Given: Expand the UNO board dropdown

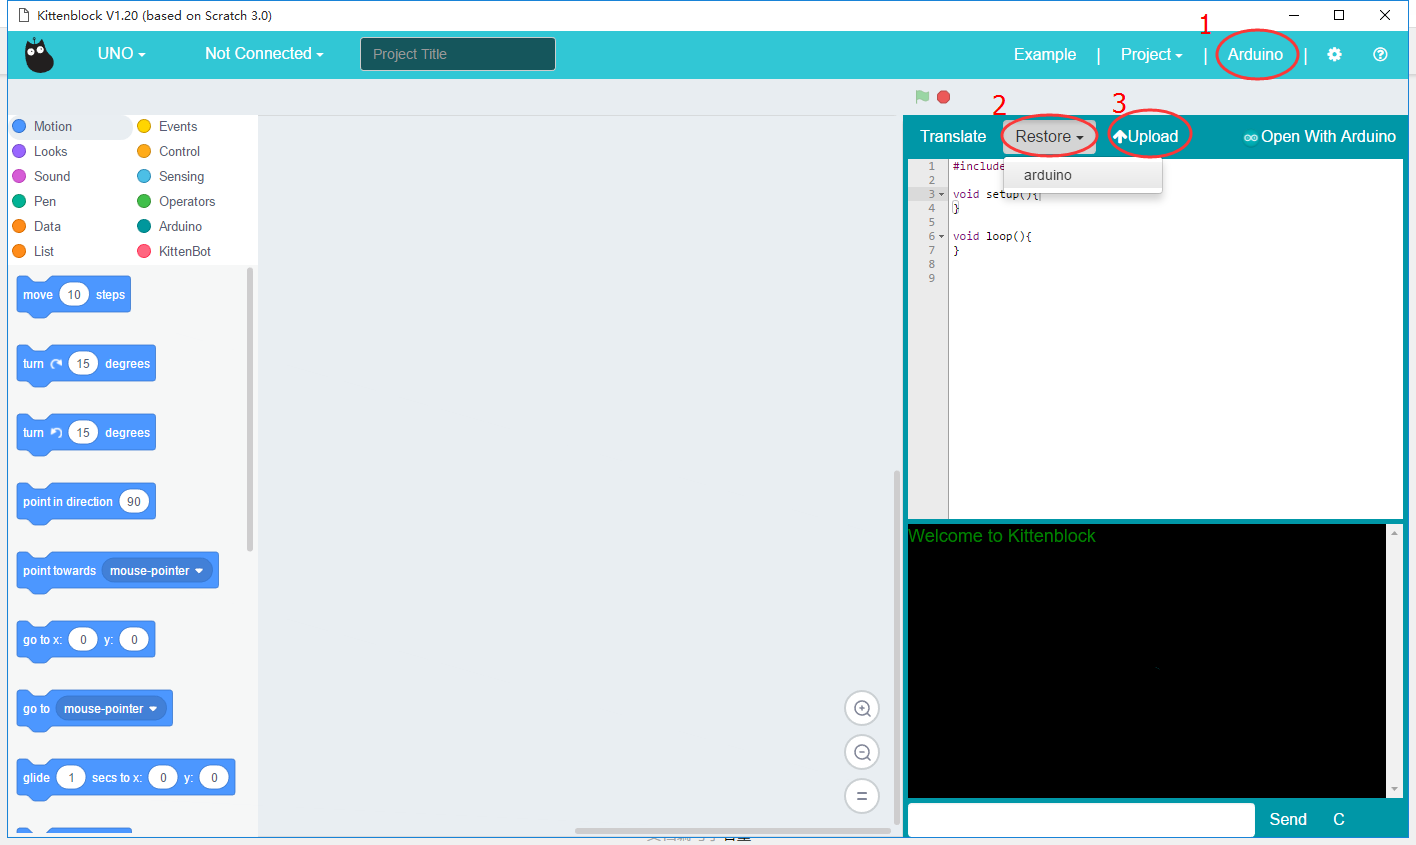Looking at the screenshot, I should click(121, 54).
